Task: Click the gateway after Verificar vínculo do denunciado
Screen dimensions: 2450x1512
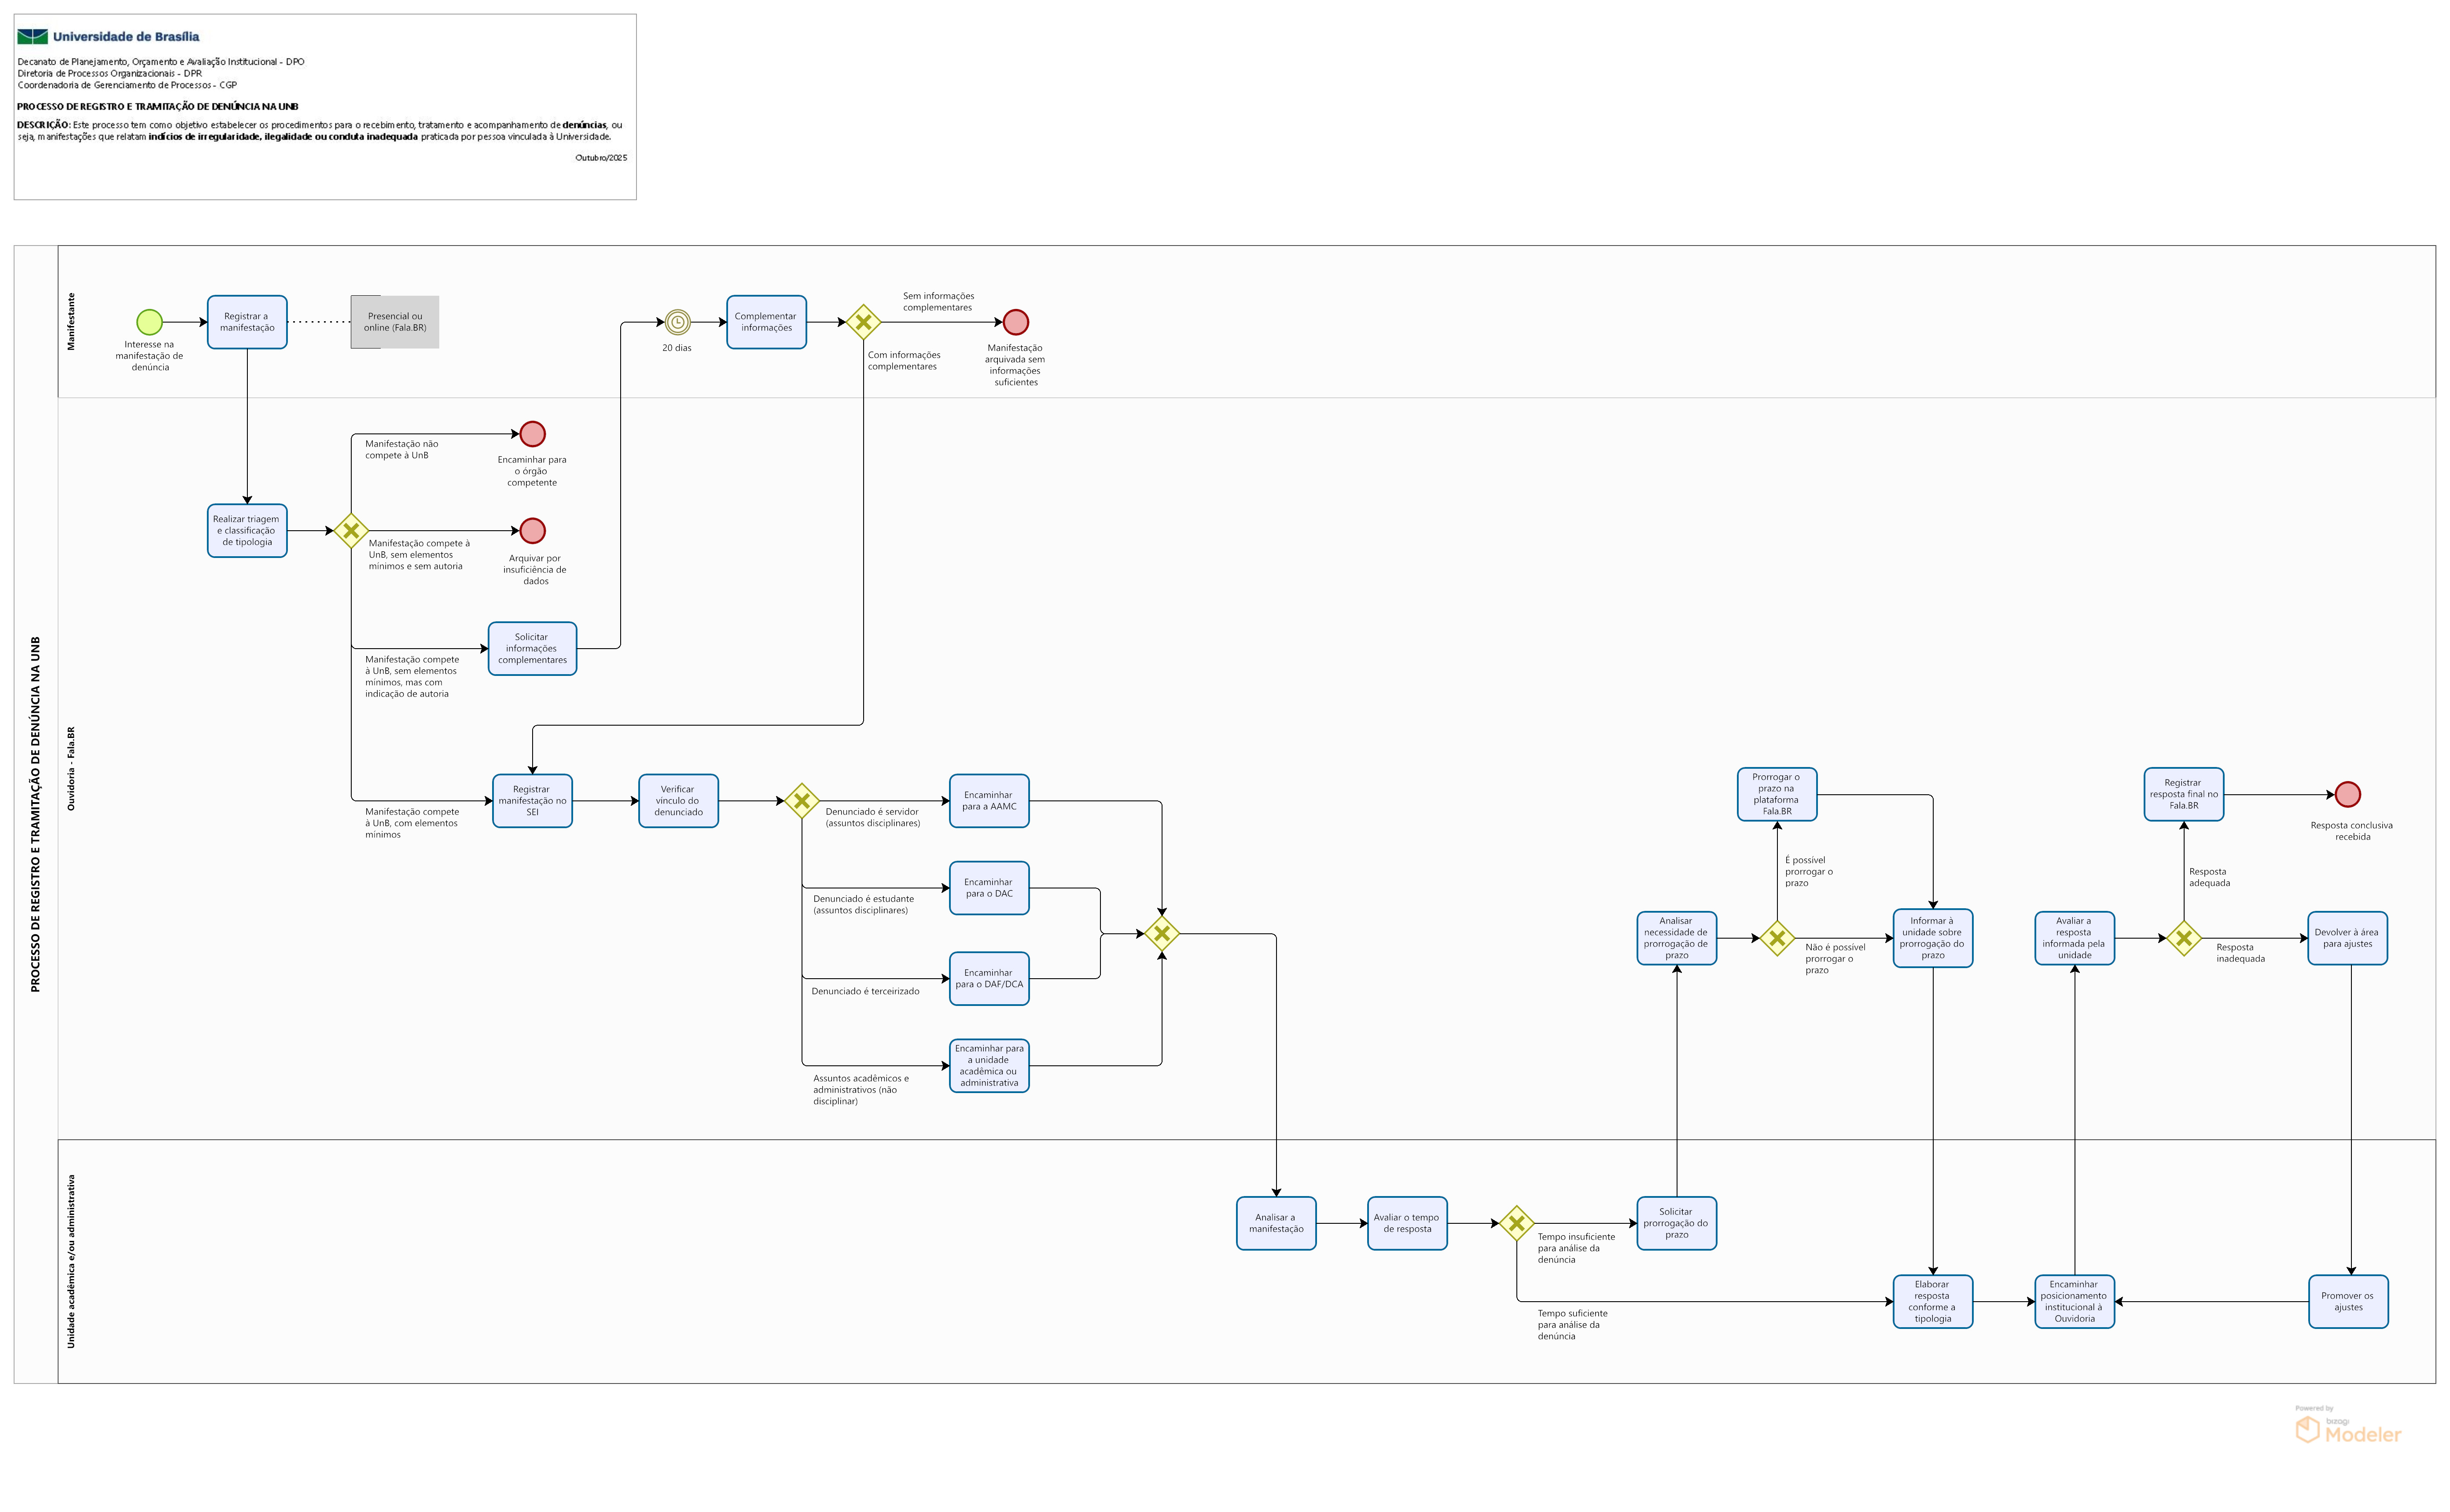Action: (x=801, y=801)
